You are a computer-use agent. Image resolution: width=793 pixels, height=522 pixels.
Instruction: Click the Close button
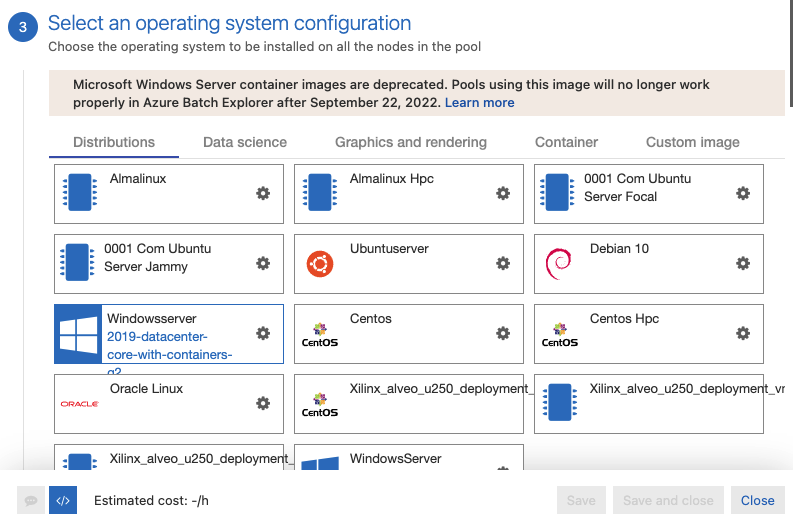click(758, 500)
